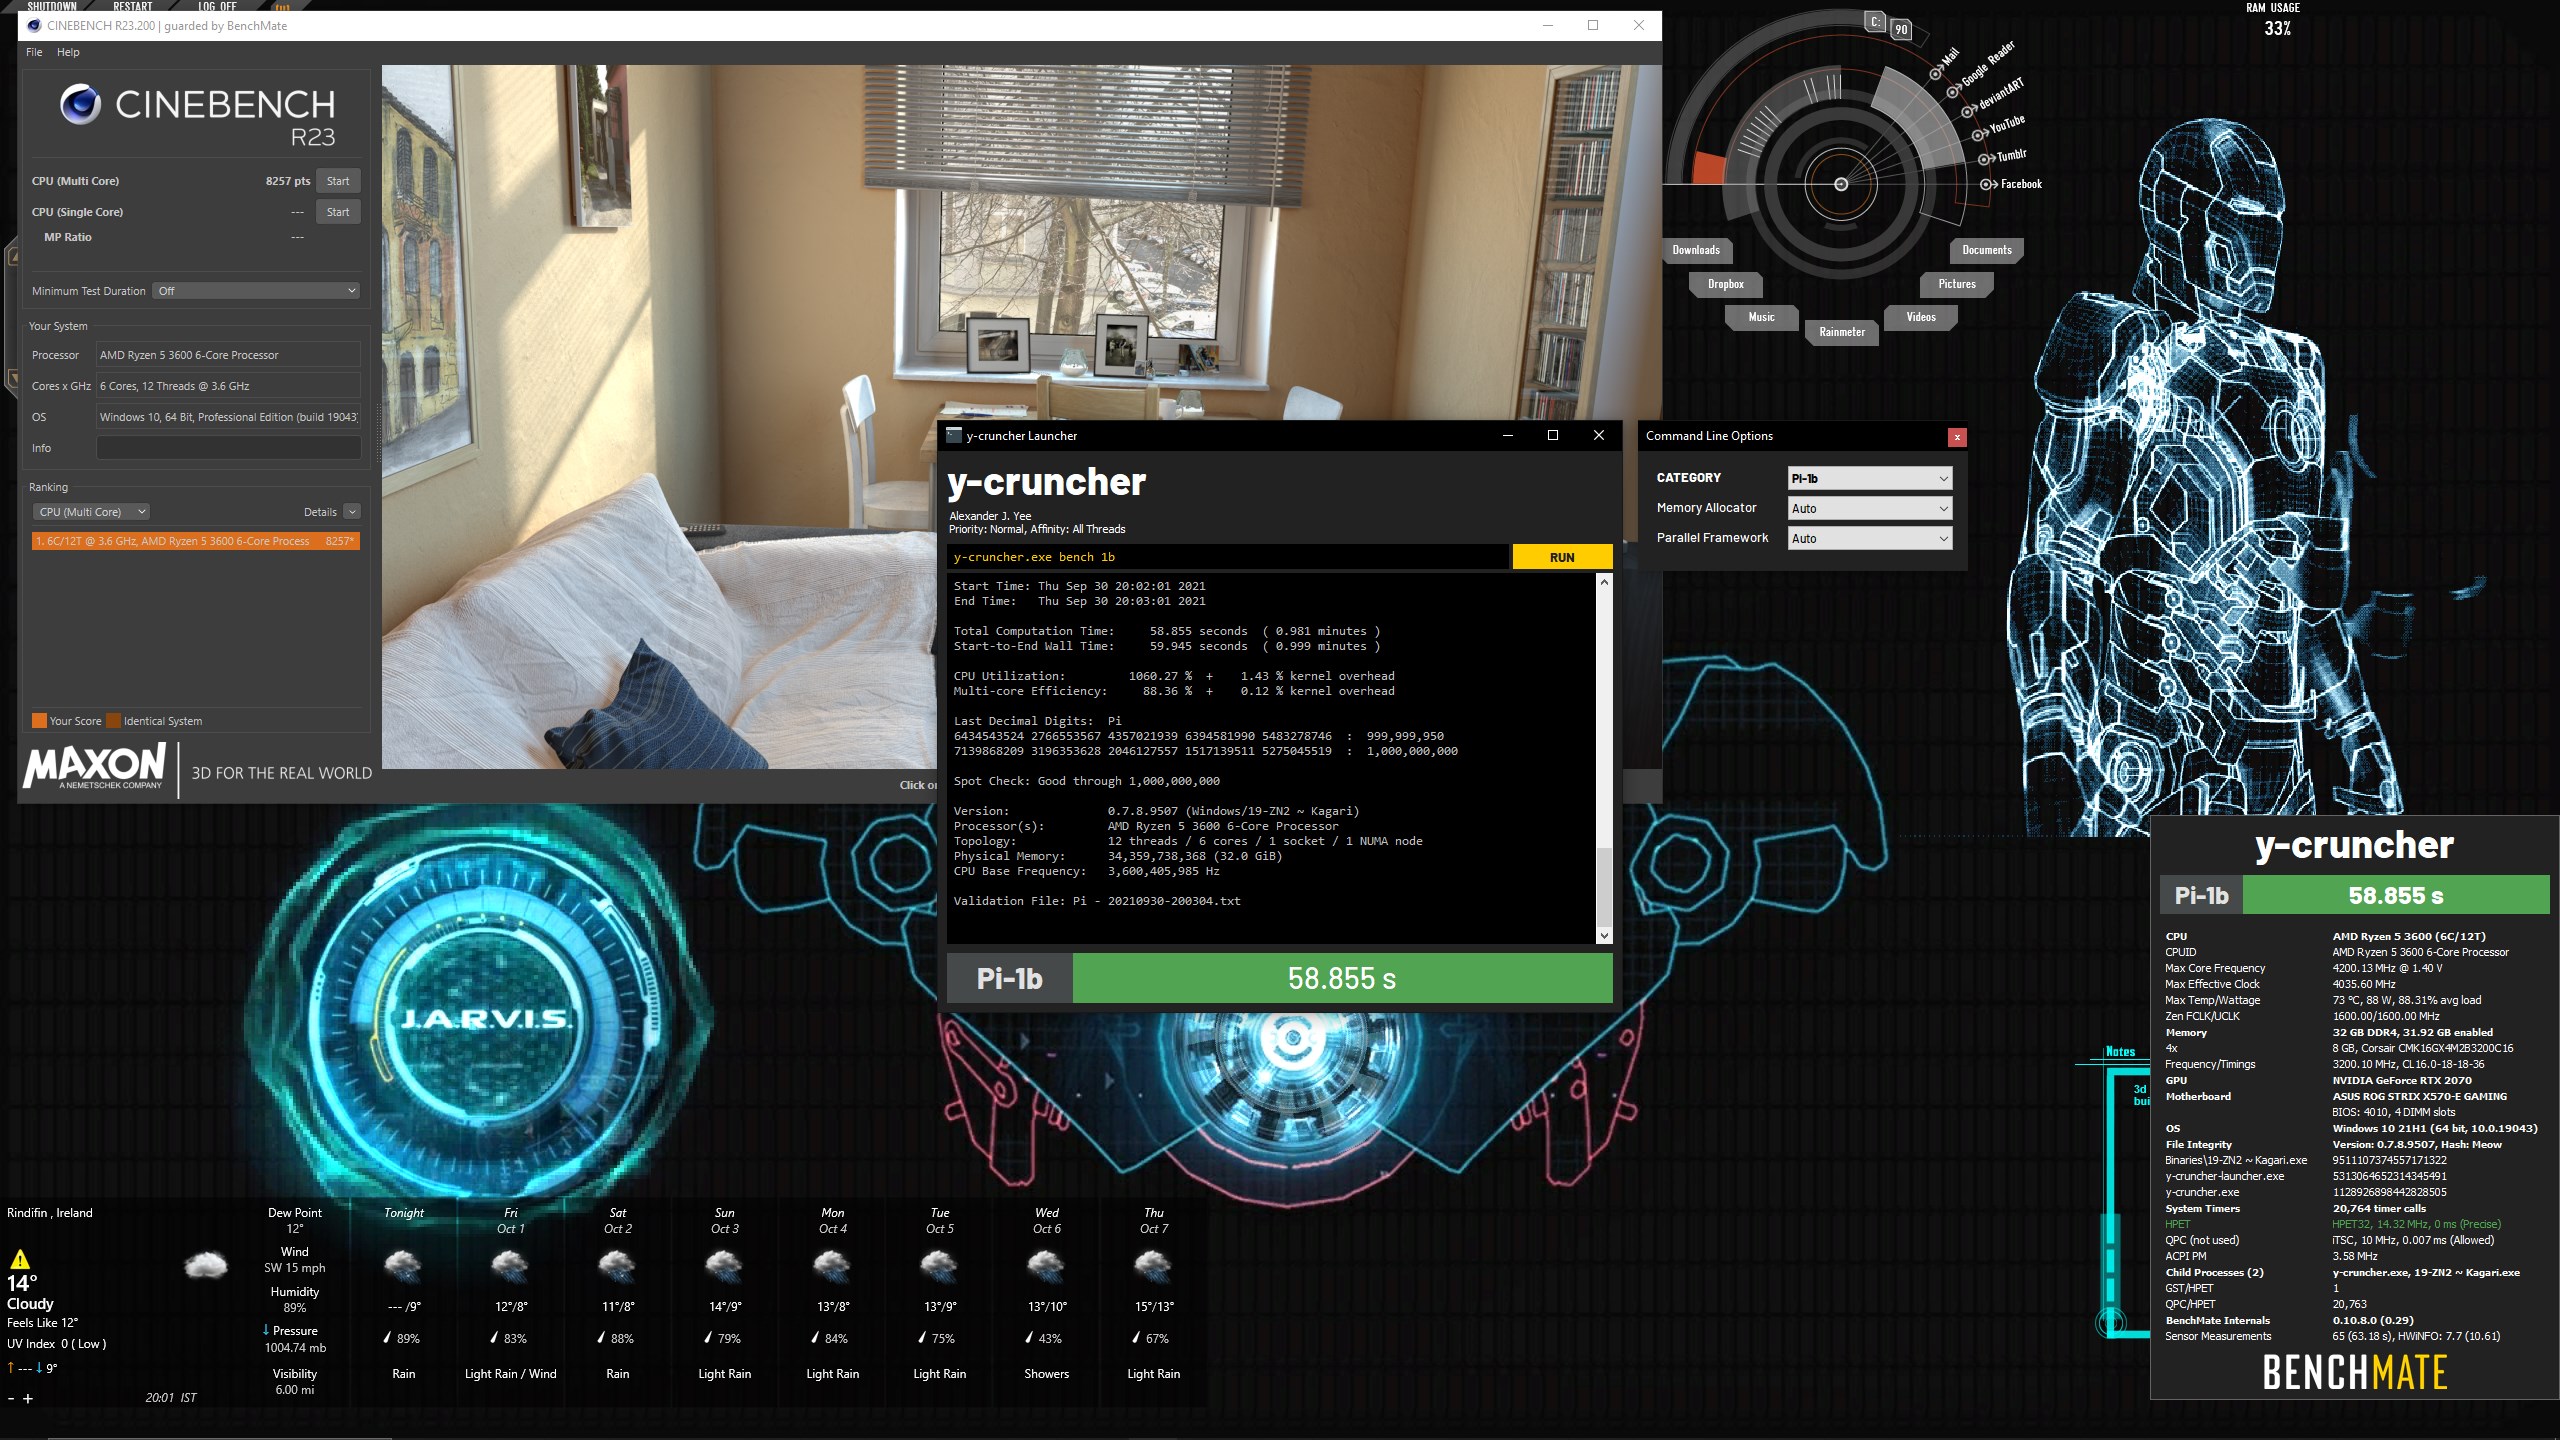
Task: Open the deviantART launcher icon
Action: [x=1968, y=110]
